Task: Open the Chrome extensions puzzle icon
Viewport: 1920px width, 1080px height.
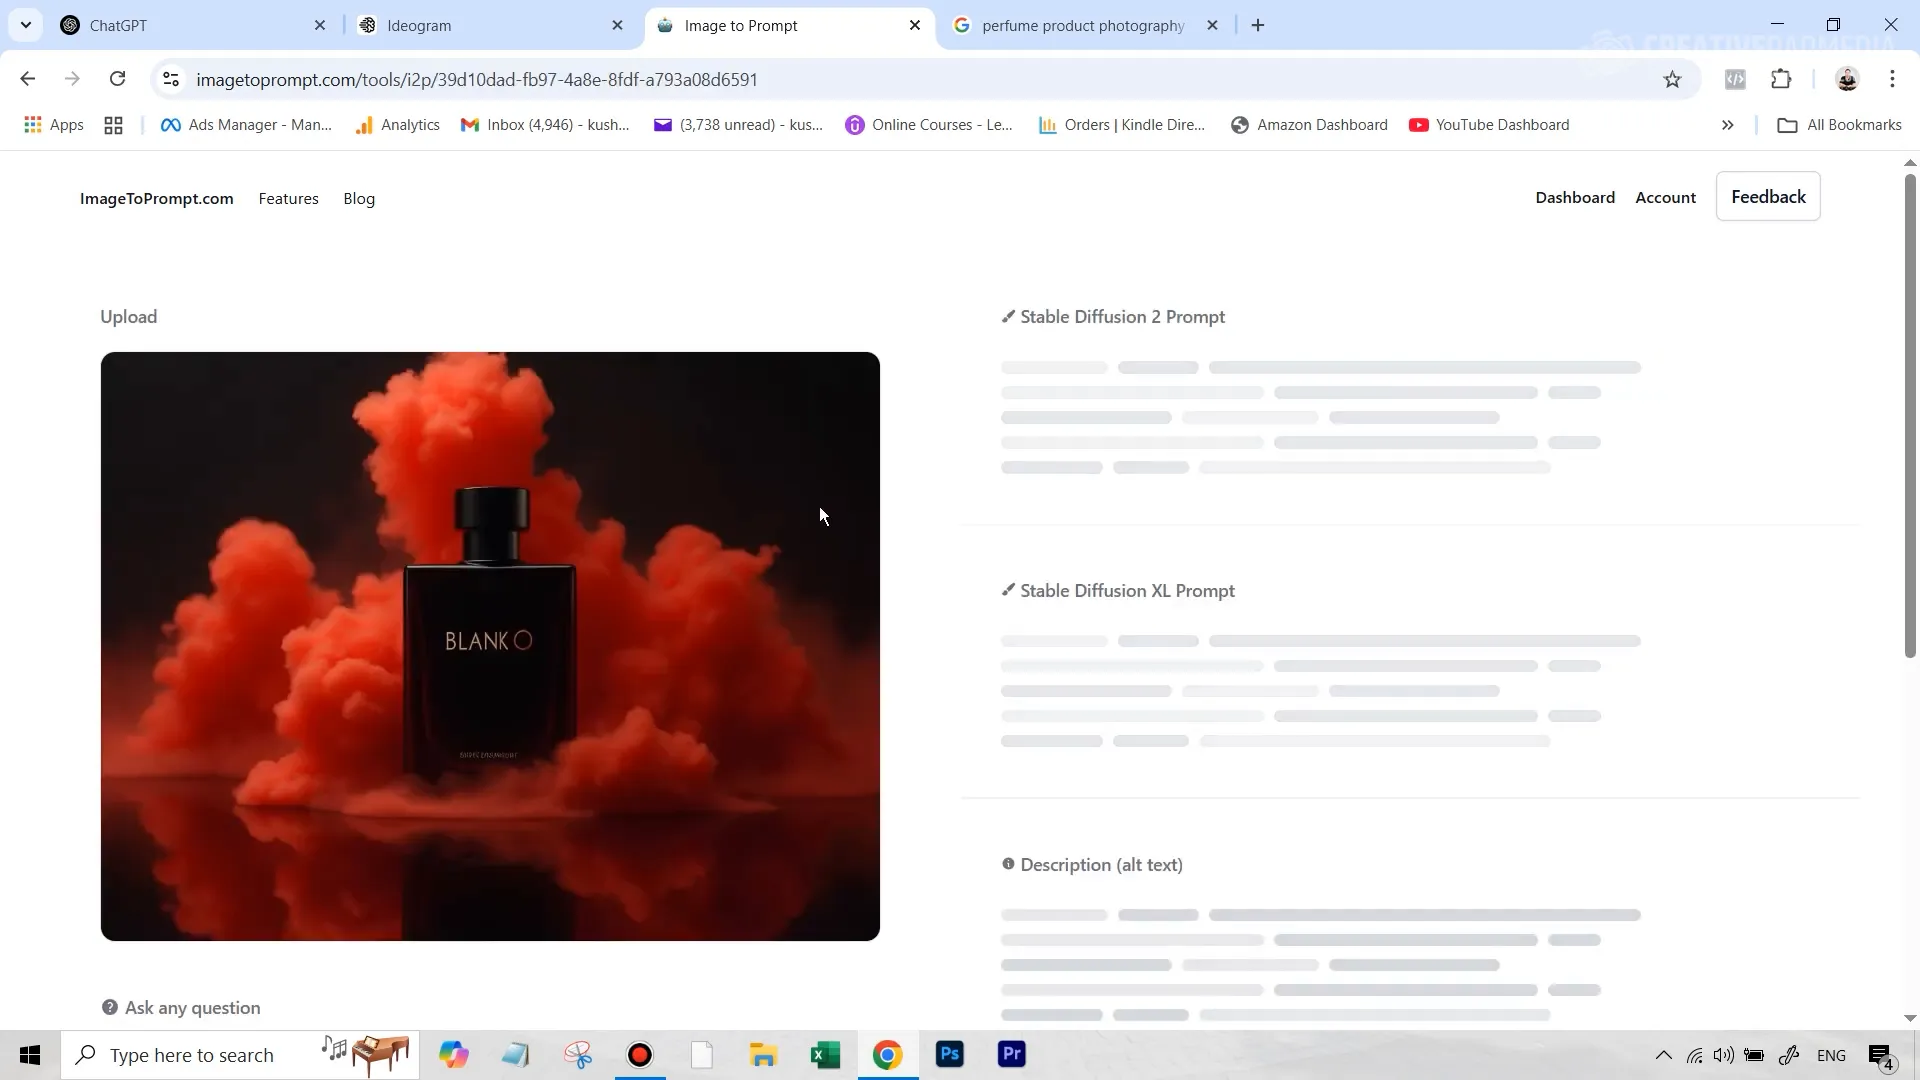Action: (x=1781, y=80)
